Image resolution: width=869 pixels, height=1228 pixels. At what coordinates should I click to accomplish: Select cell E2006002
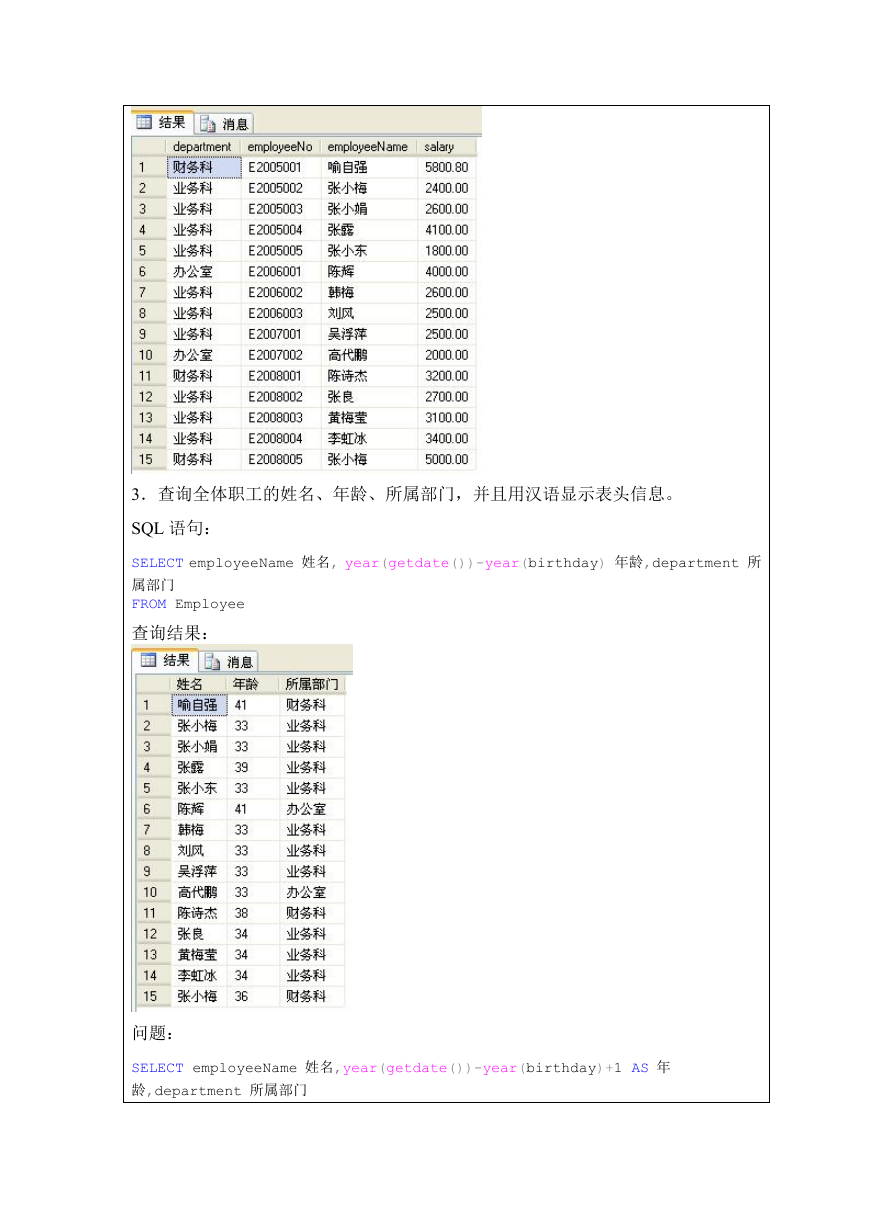[281, 293]
